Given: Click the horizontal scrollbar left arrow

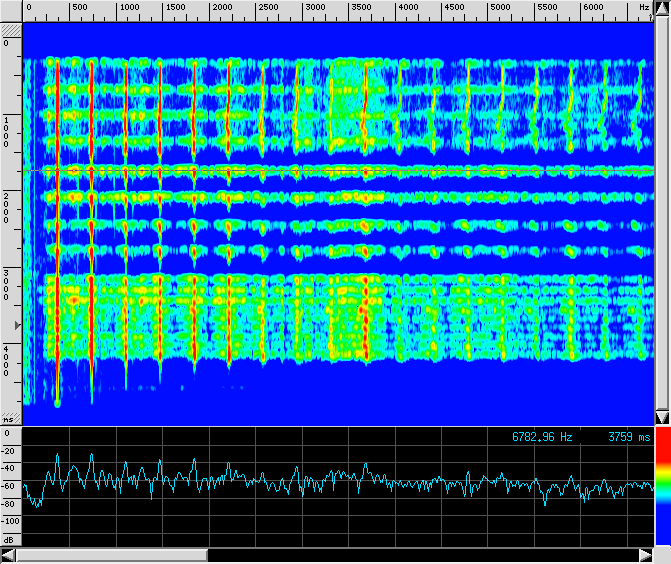Looking at the screenshot, I should [x=8, y=555].
